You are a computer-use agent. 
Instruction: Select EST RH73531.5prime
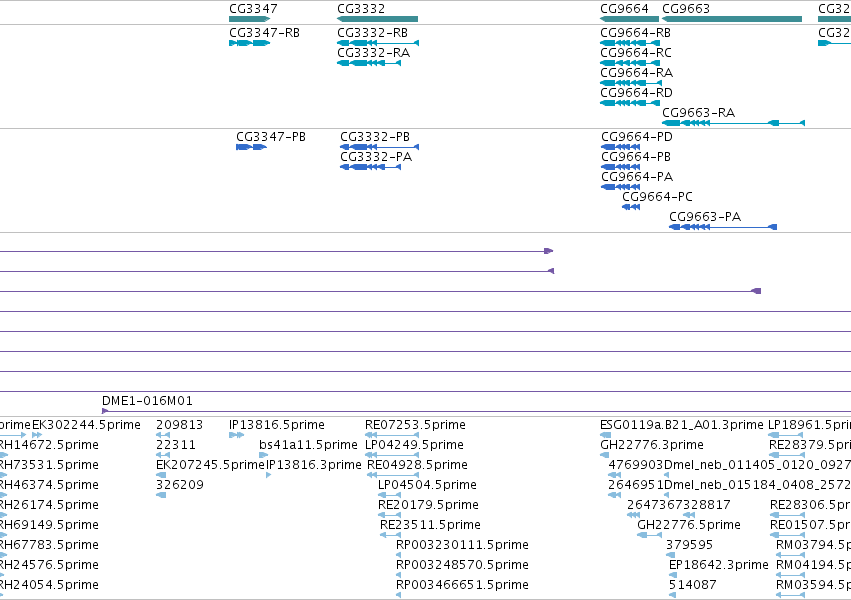[x=49, y=465]
